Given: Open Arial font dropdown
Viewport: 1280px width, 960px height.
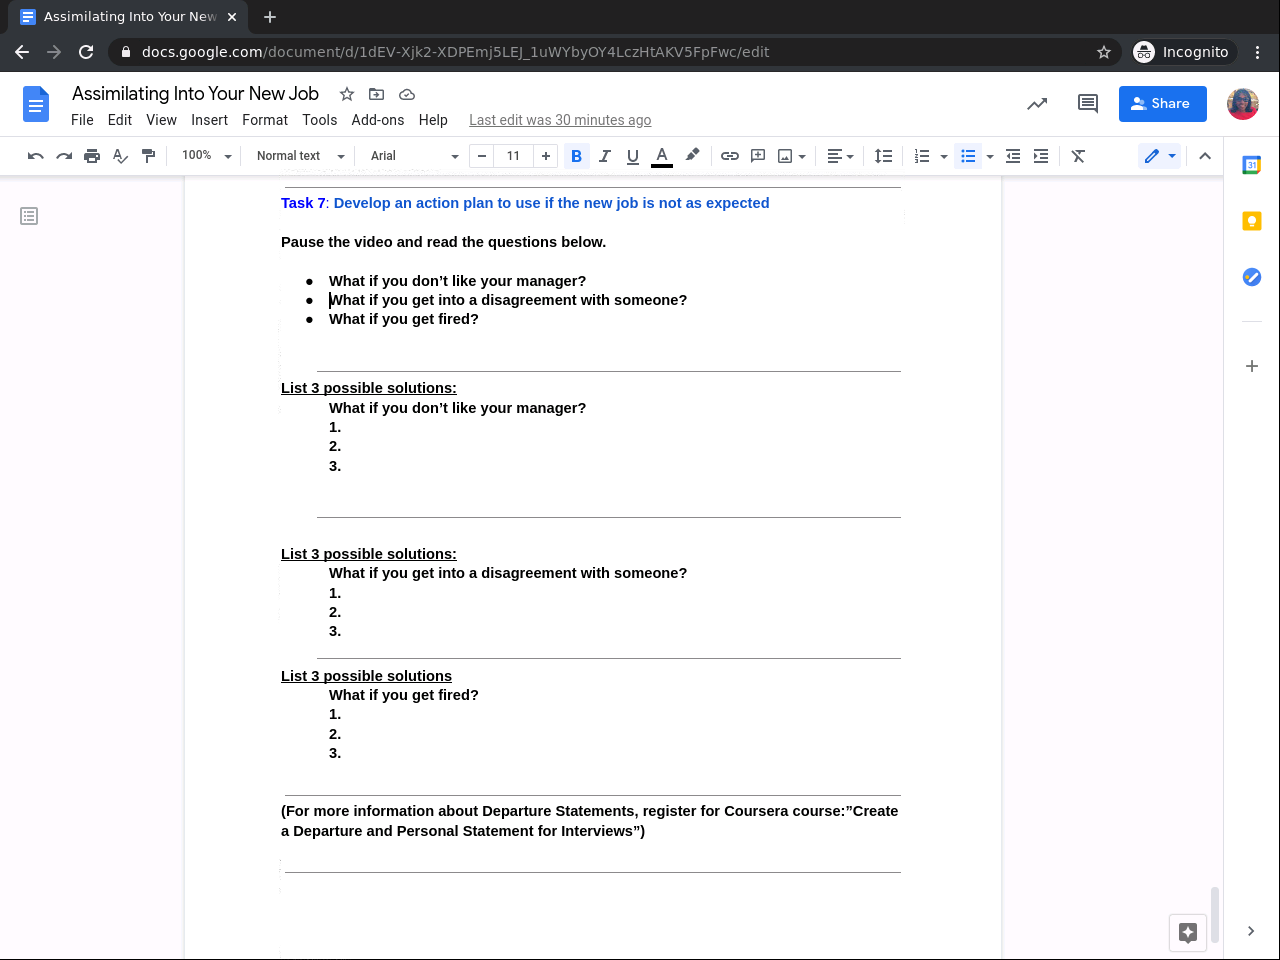Looking at the screenshot, I should coord(414,156).
